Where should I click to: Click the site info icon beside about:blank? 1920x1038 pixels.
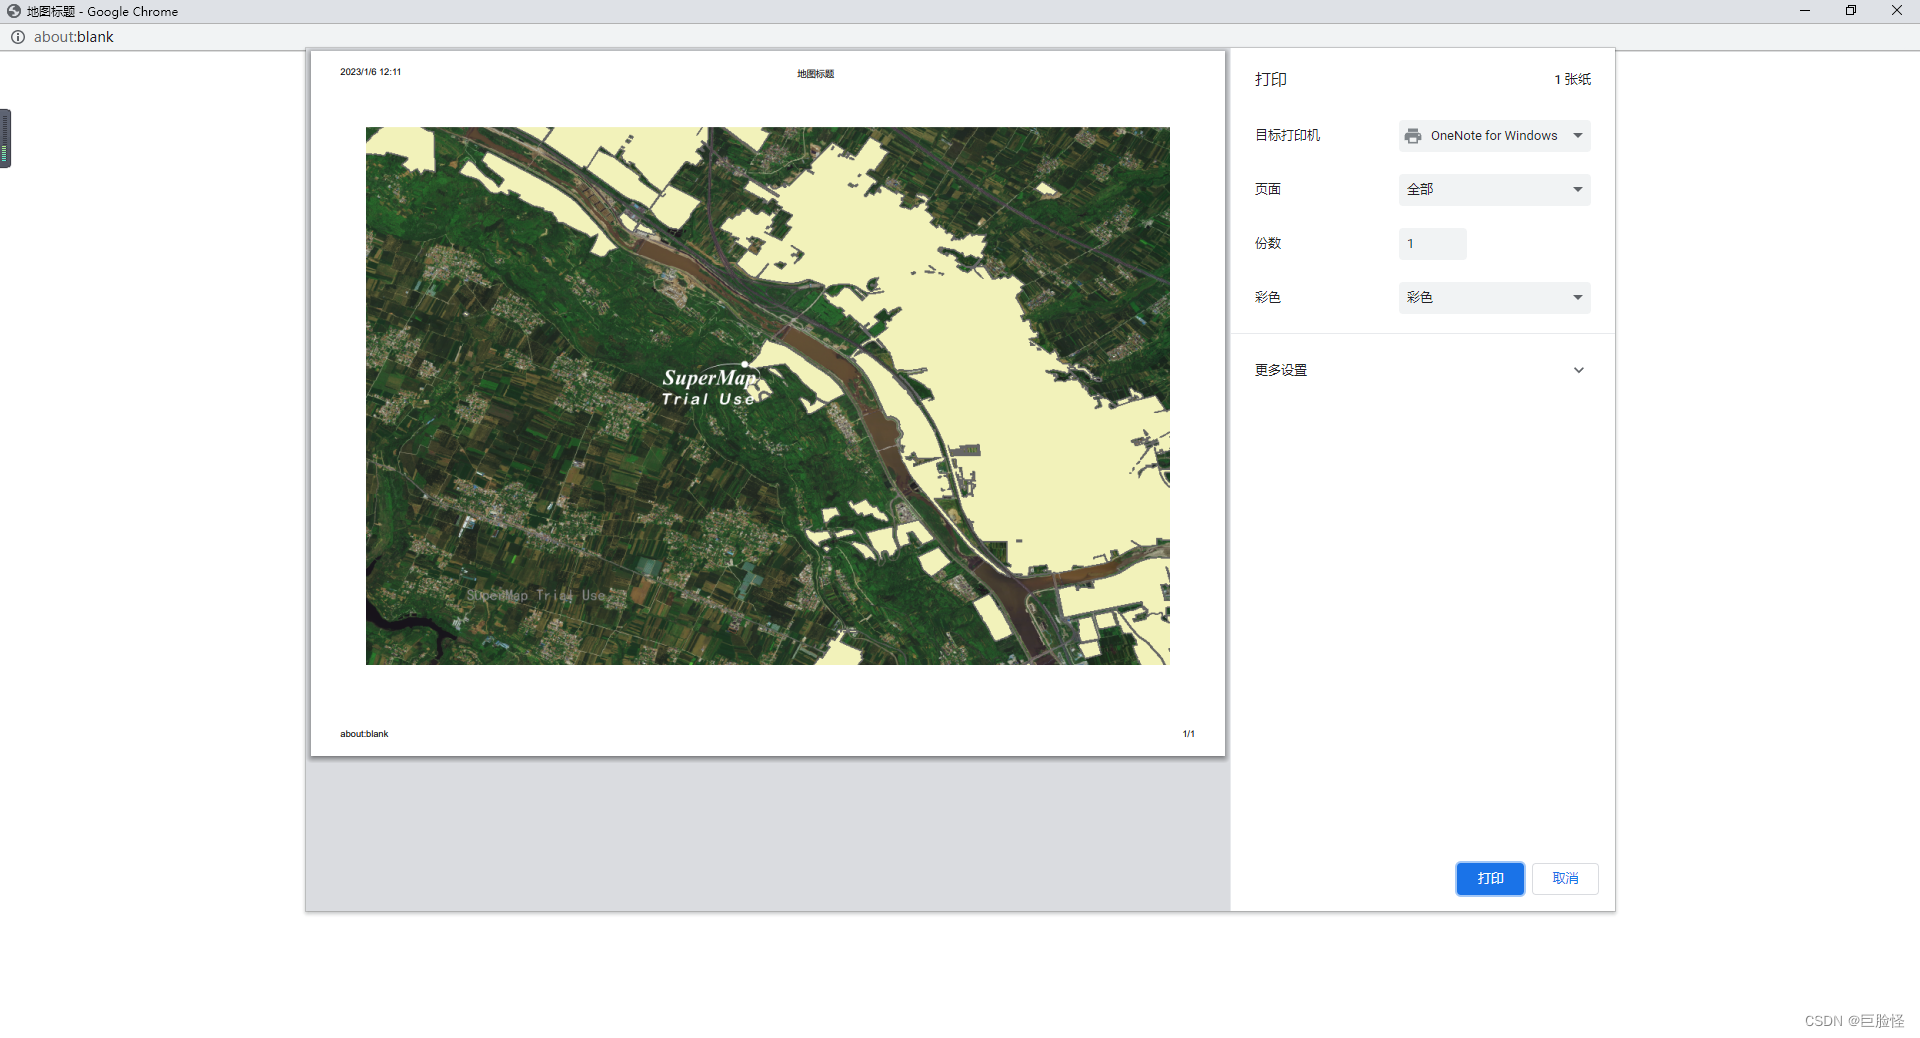pos(18,37)
